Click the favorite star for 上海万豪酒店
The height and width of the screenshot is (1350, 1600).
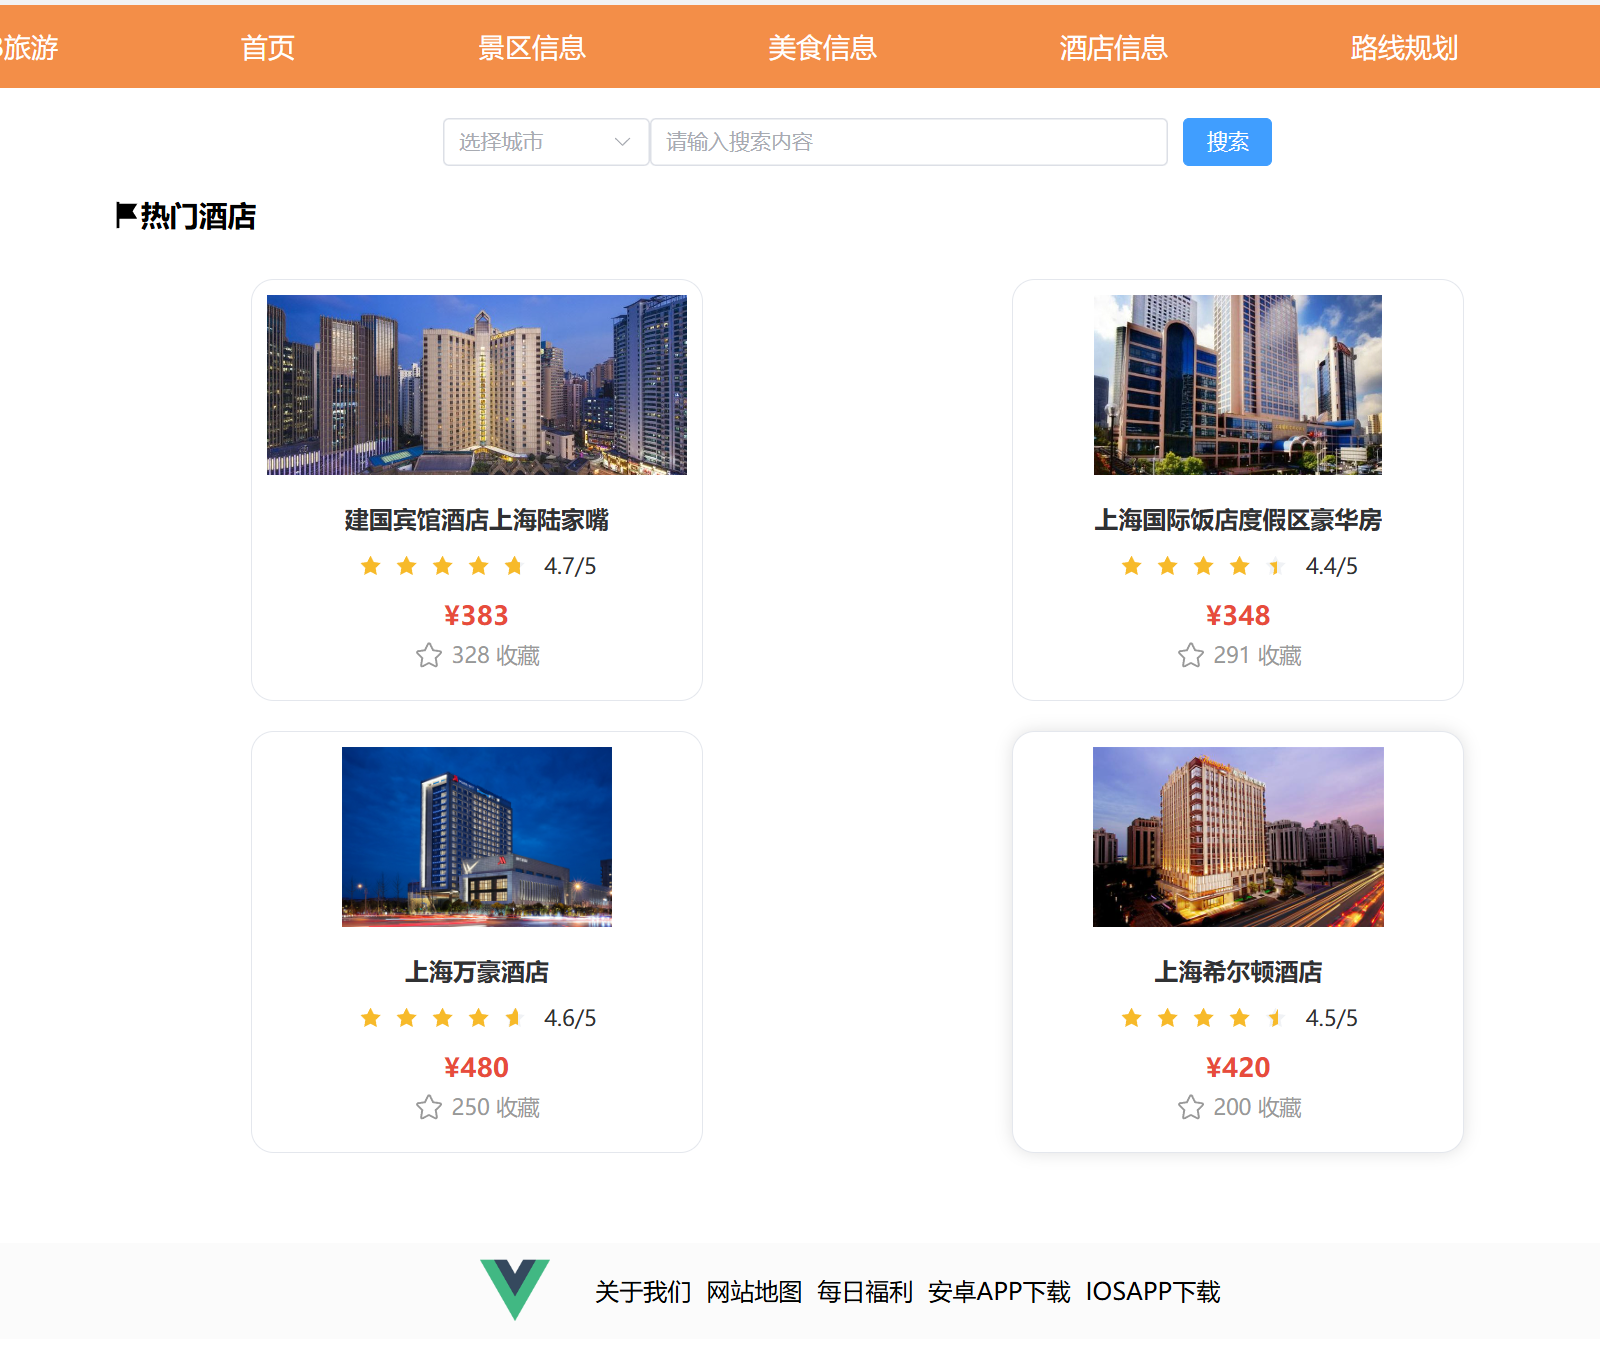(x=429, y=1107)
